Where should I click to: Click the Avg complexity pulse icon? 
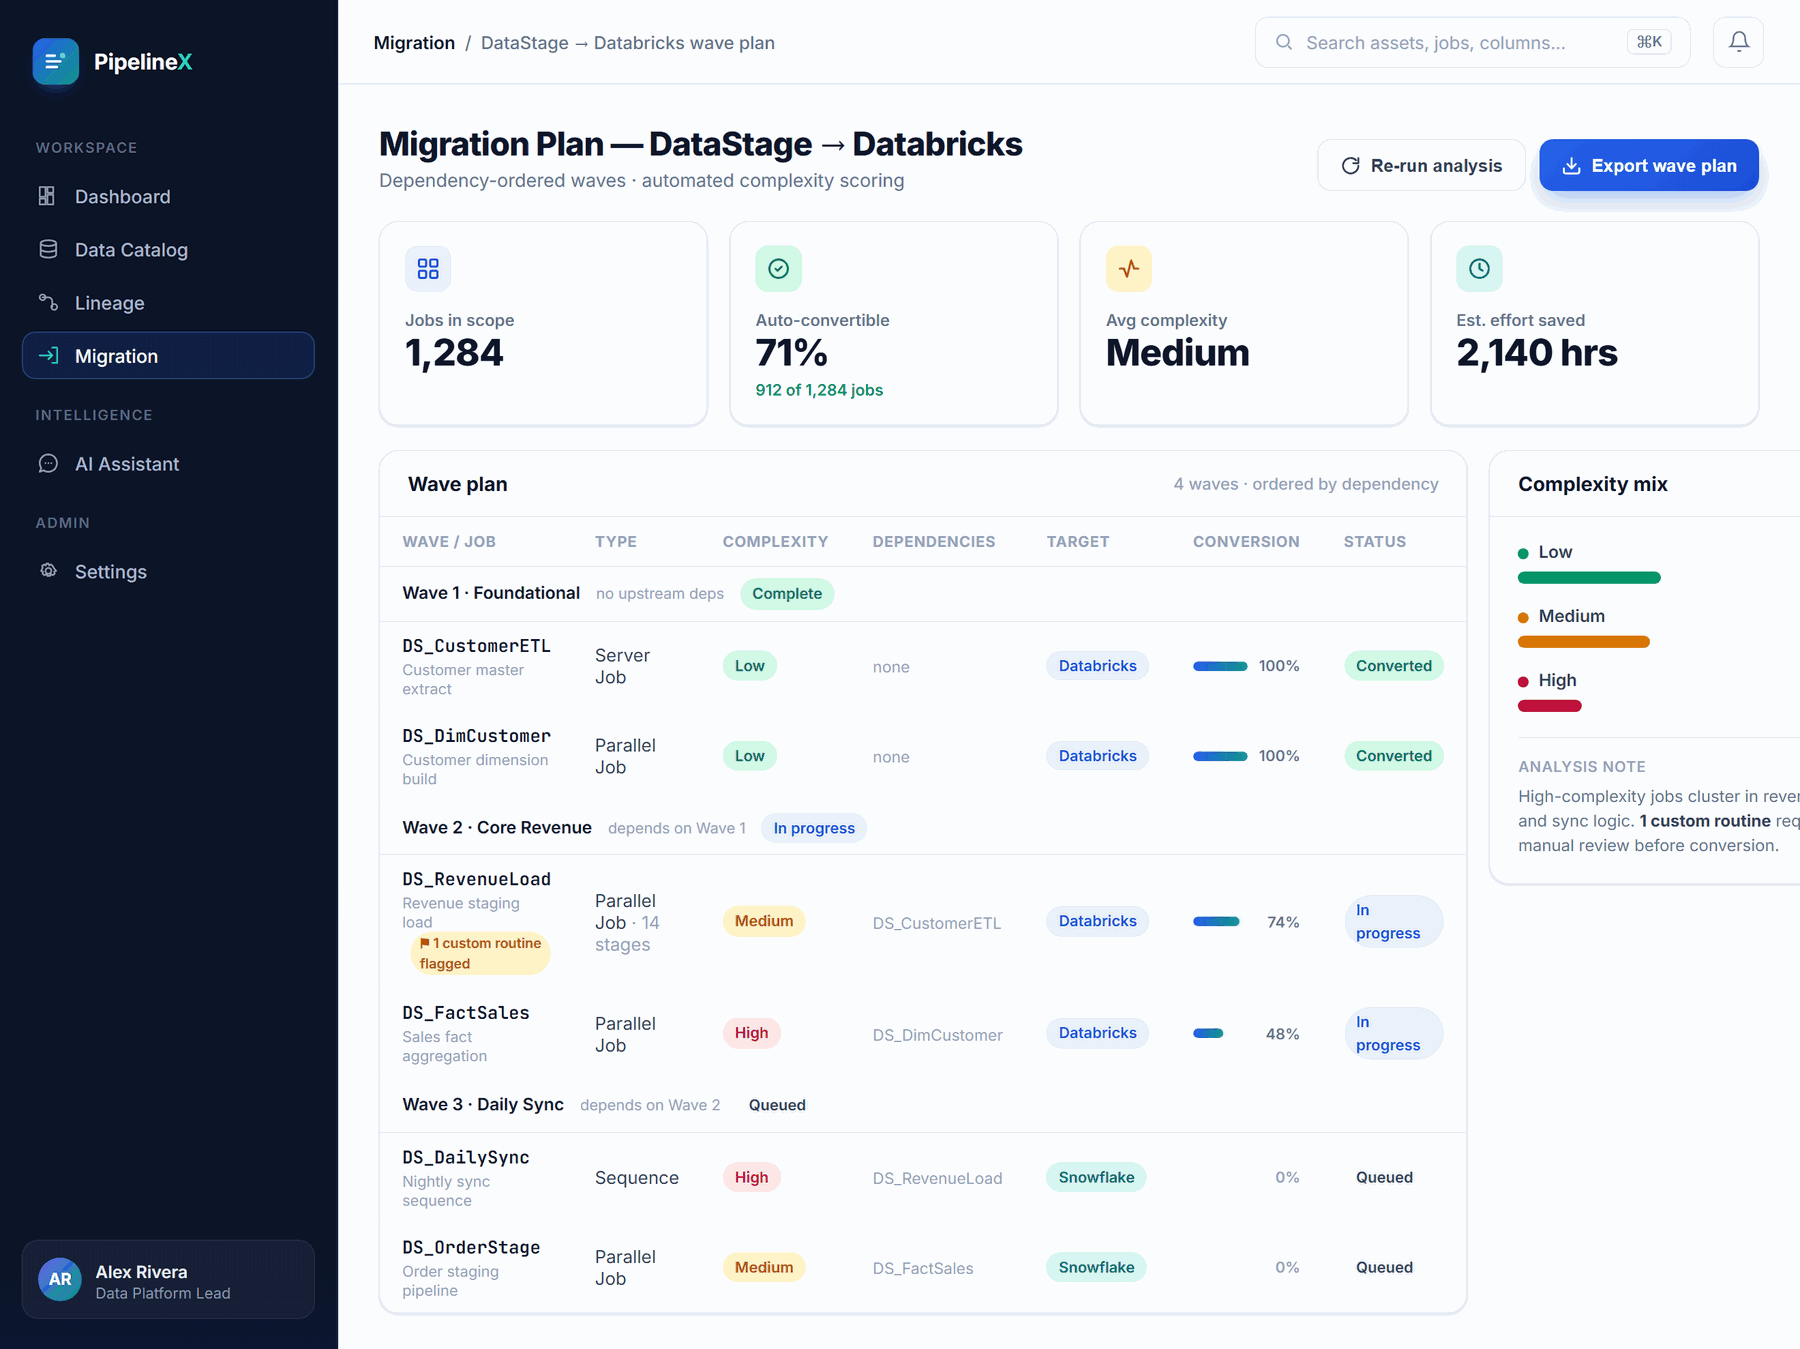click(x=1129, y=268)
